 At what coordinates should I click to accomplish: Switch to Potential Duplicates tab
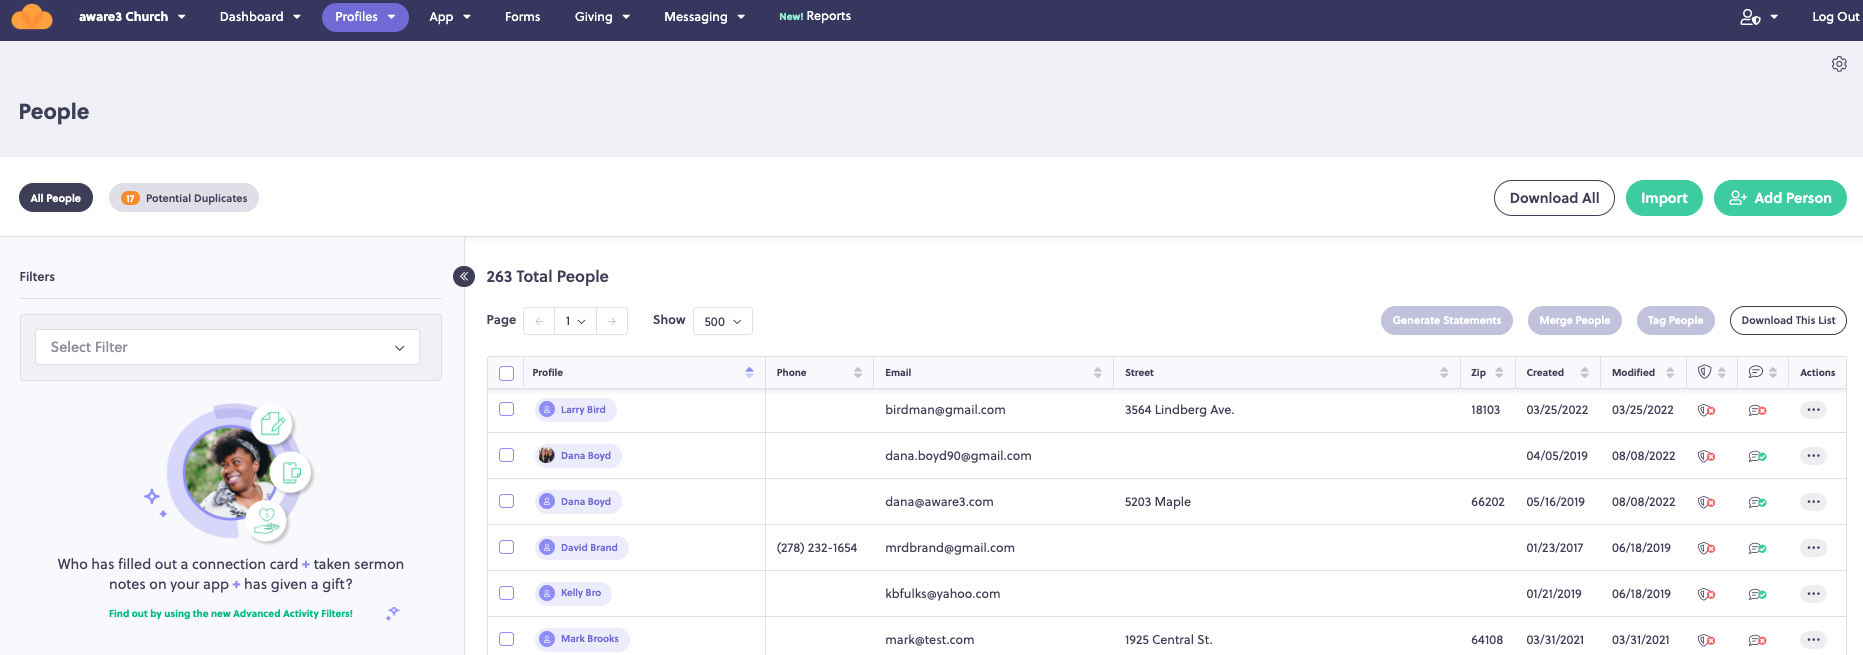(x=184, y=198)
